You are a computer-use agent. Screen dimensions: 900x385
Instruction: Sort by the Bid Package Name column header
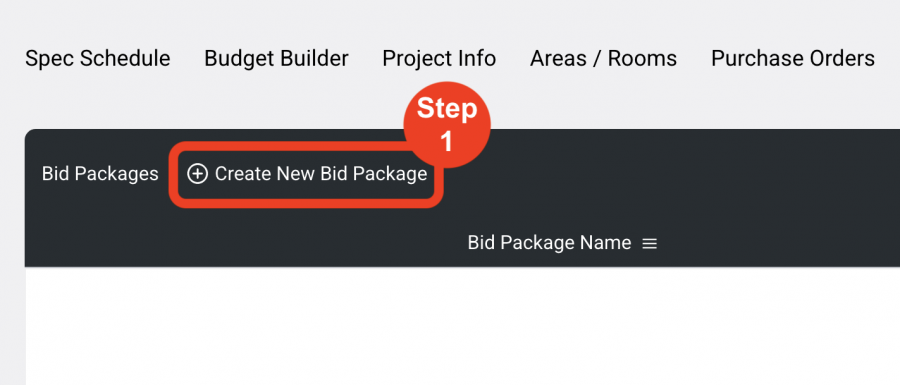tap(549, 243)
